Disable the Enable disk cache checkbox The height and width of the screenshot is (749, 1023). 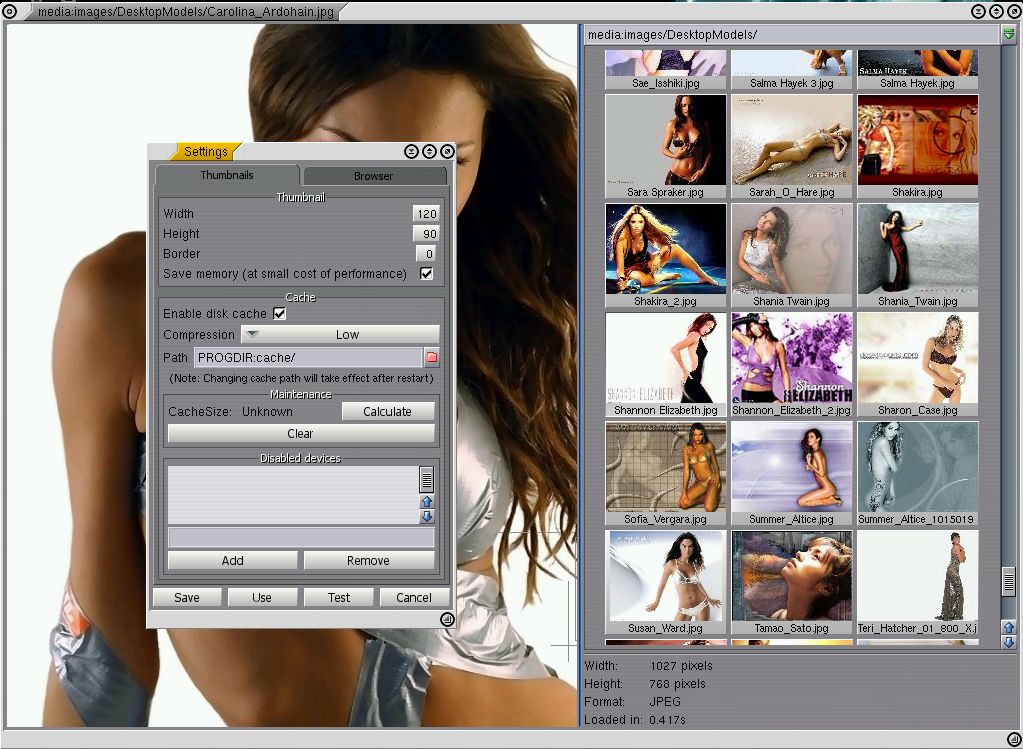point(280,313)
